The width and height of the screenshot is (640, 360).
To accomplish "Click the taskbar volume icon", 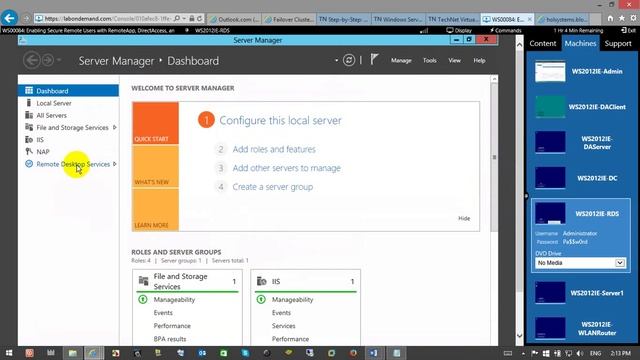I will (580, 353).
